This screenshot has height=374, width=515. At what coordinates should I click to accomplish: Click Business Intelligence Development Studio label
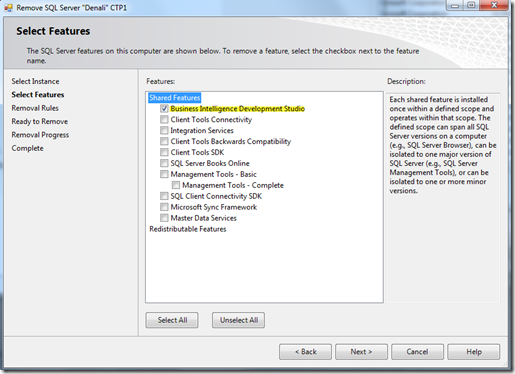(238, 109)
